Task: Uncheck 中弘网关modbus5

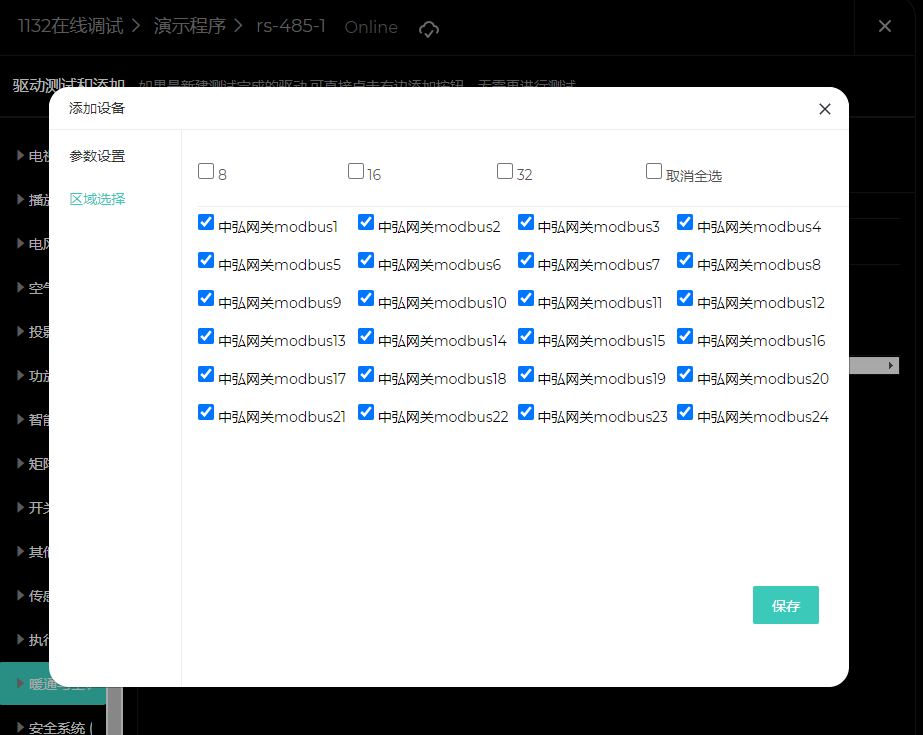Action: pyautogui.click(x=206, y=260)
